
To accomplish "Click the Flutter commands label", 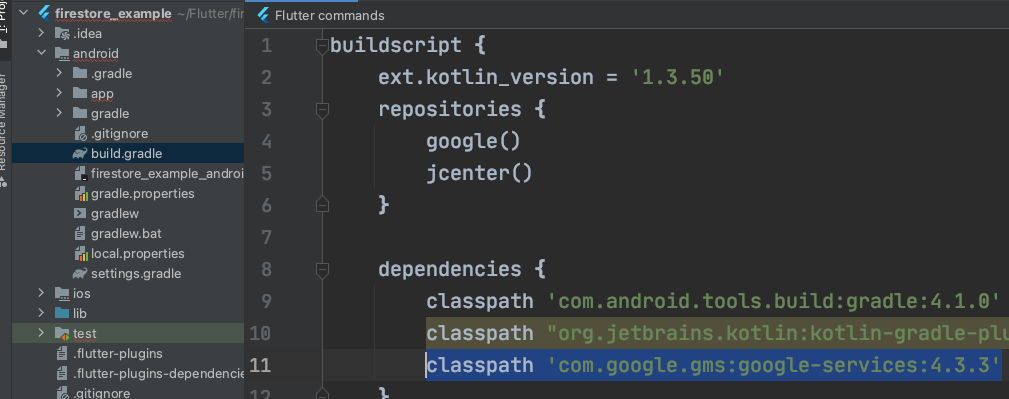I will [329, 15].
